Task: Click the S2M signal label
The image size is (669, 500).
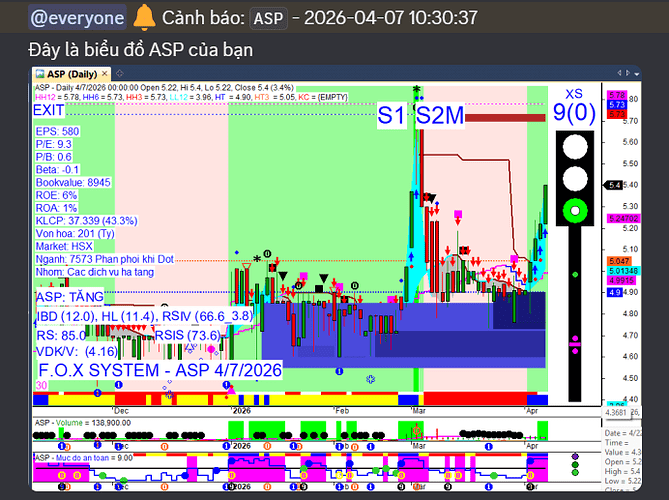Action: (x=439, y=115)
